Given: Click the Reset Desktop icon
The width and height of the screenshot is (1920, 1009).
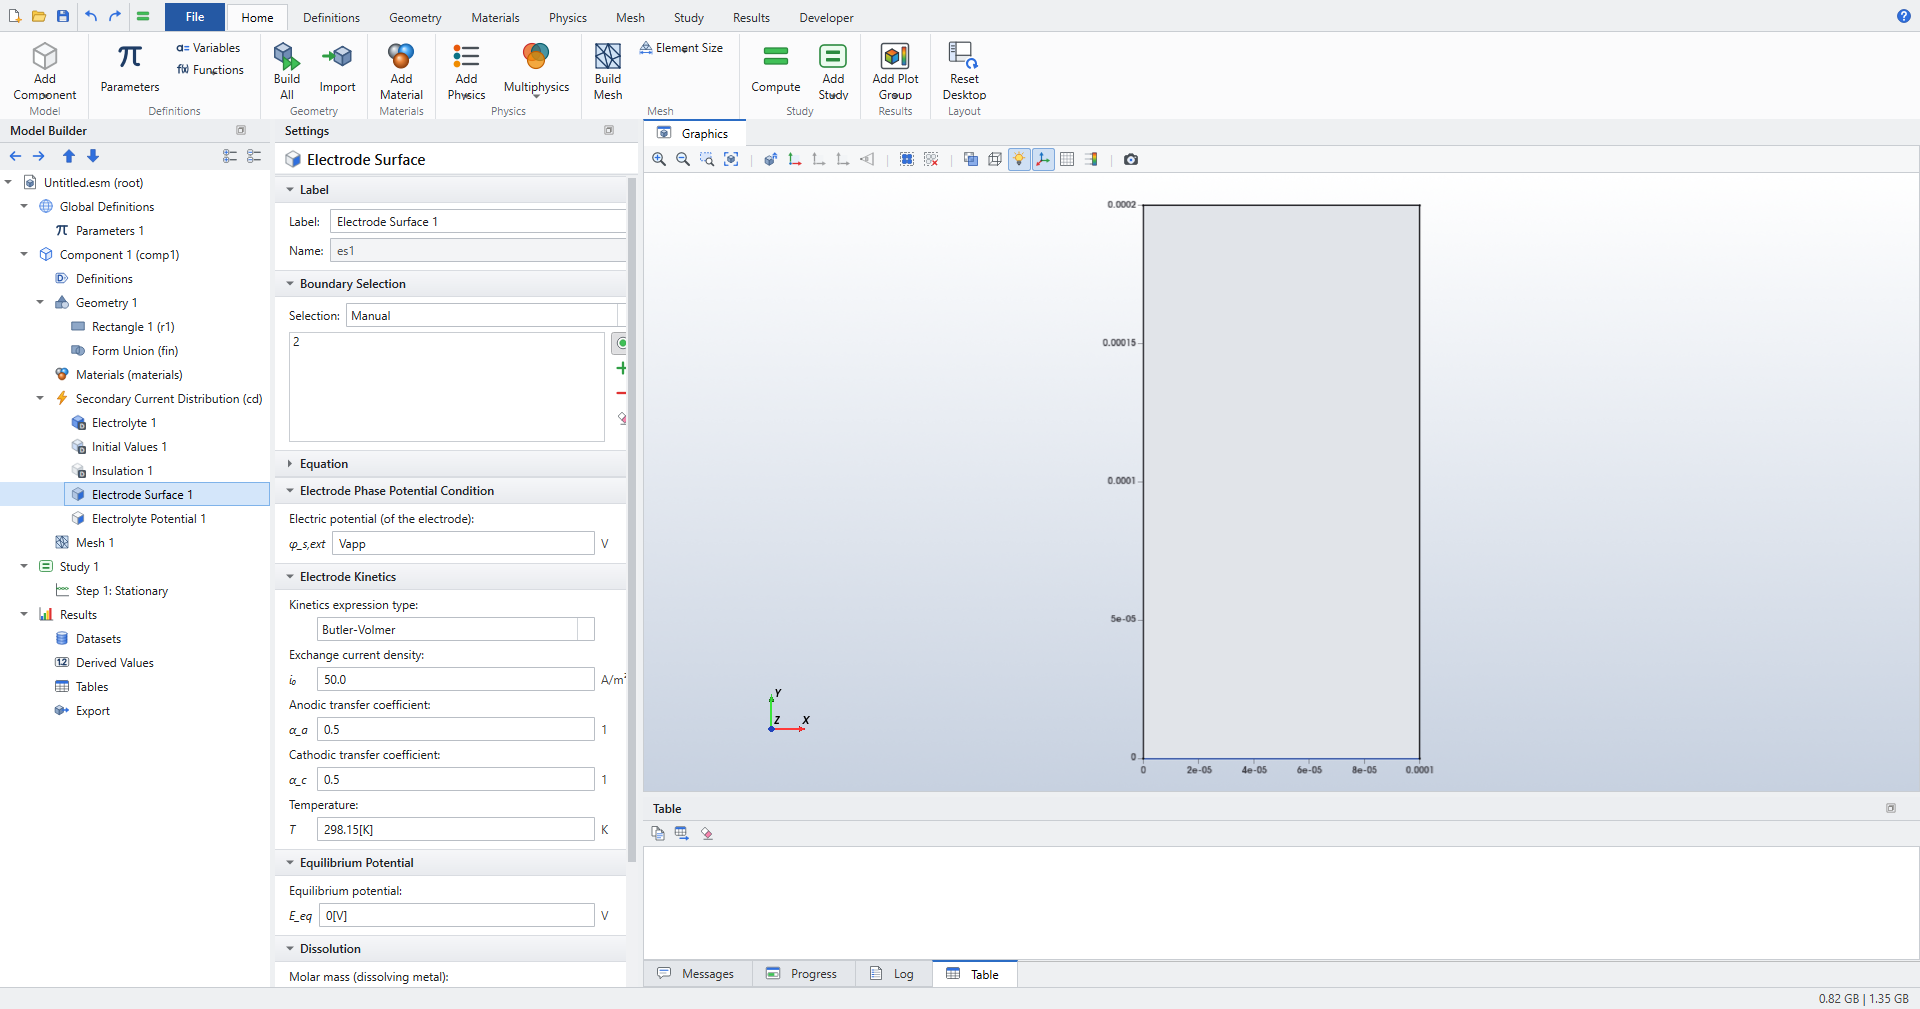Looking at the screenshot, I should tap(964, 71).
